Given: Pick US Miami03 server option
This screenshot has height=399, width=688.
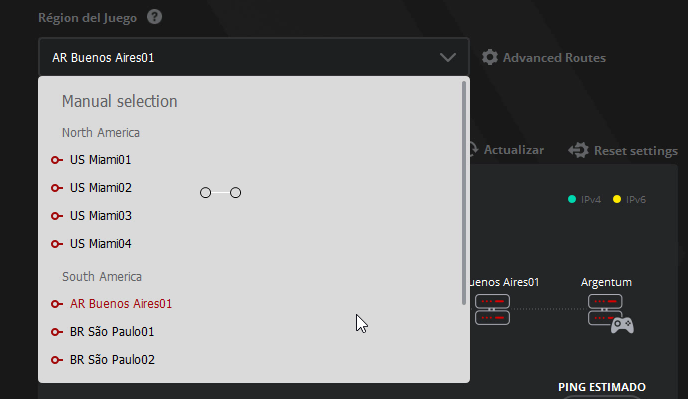Looking at the screenshot, I should tap(100, 216).
